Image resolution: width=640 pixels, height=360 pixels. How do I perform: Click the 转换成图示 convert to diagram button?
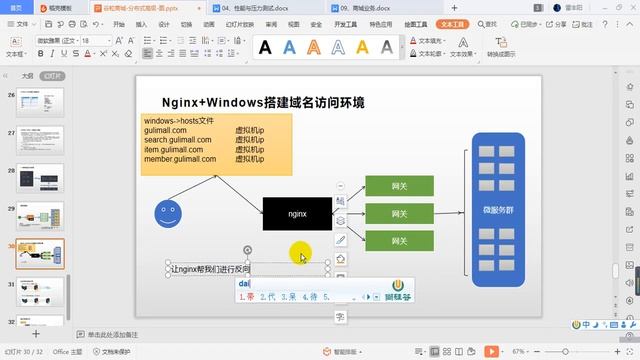pyautogui.click(x=501, y=47)
